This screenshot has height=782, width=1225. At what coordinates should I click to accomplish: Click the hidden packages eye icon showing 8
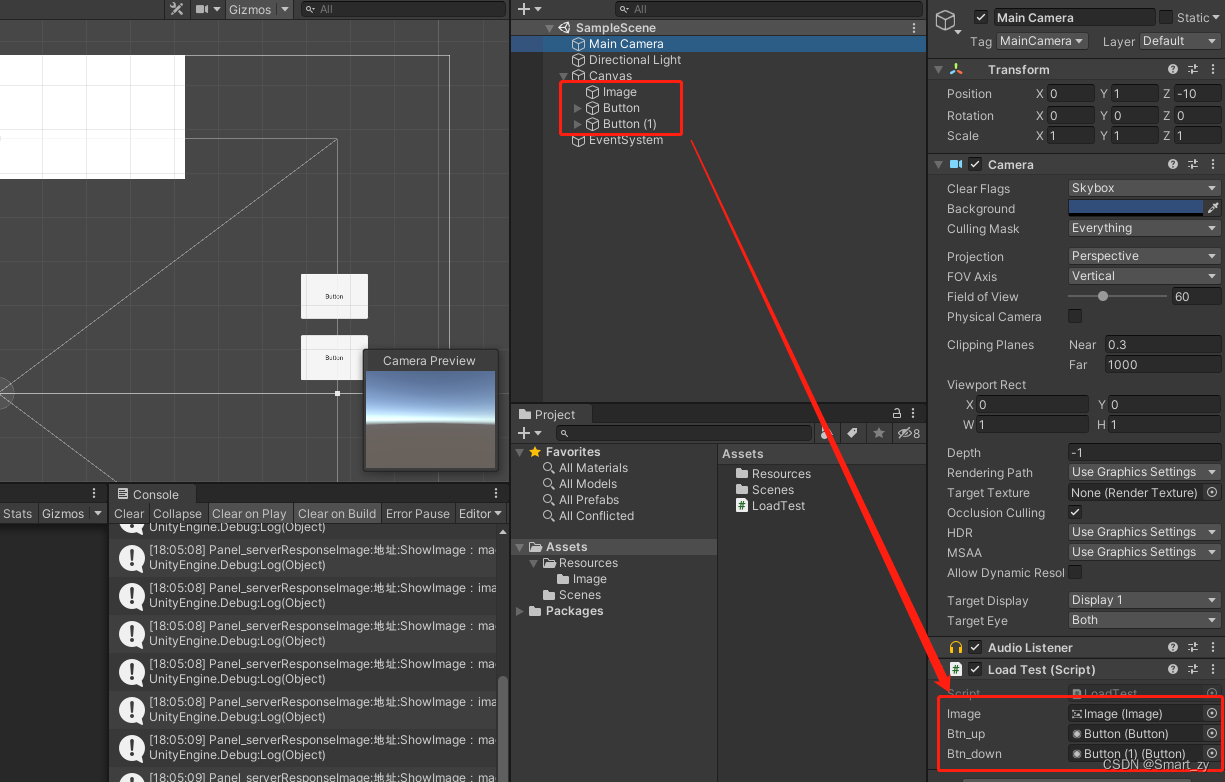click(906, 433)
